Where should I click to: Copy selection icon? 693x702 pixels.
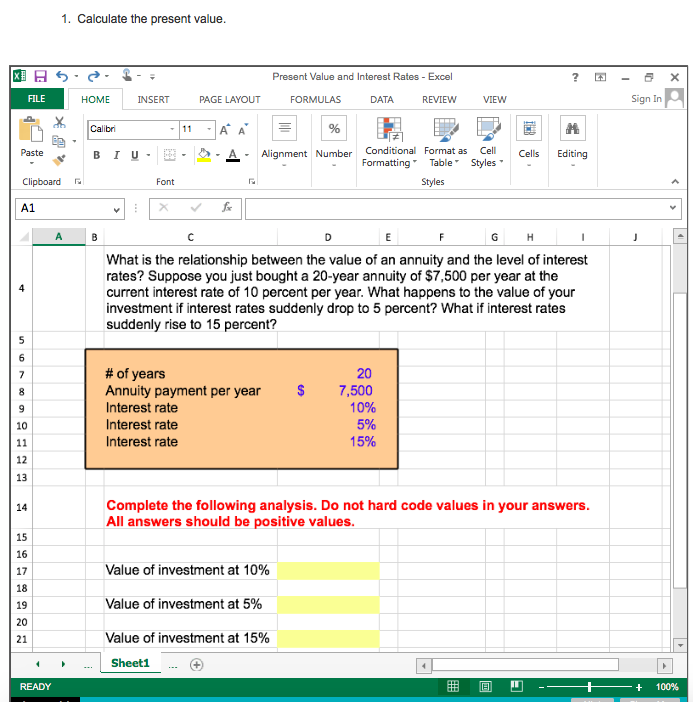pyautogui.click(x=59, y=141)
